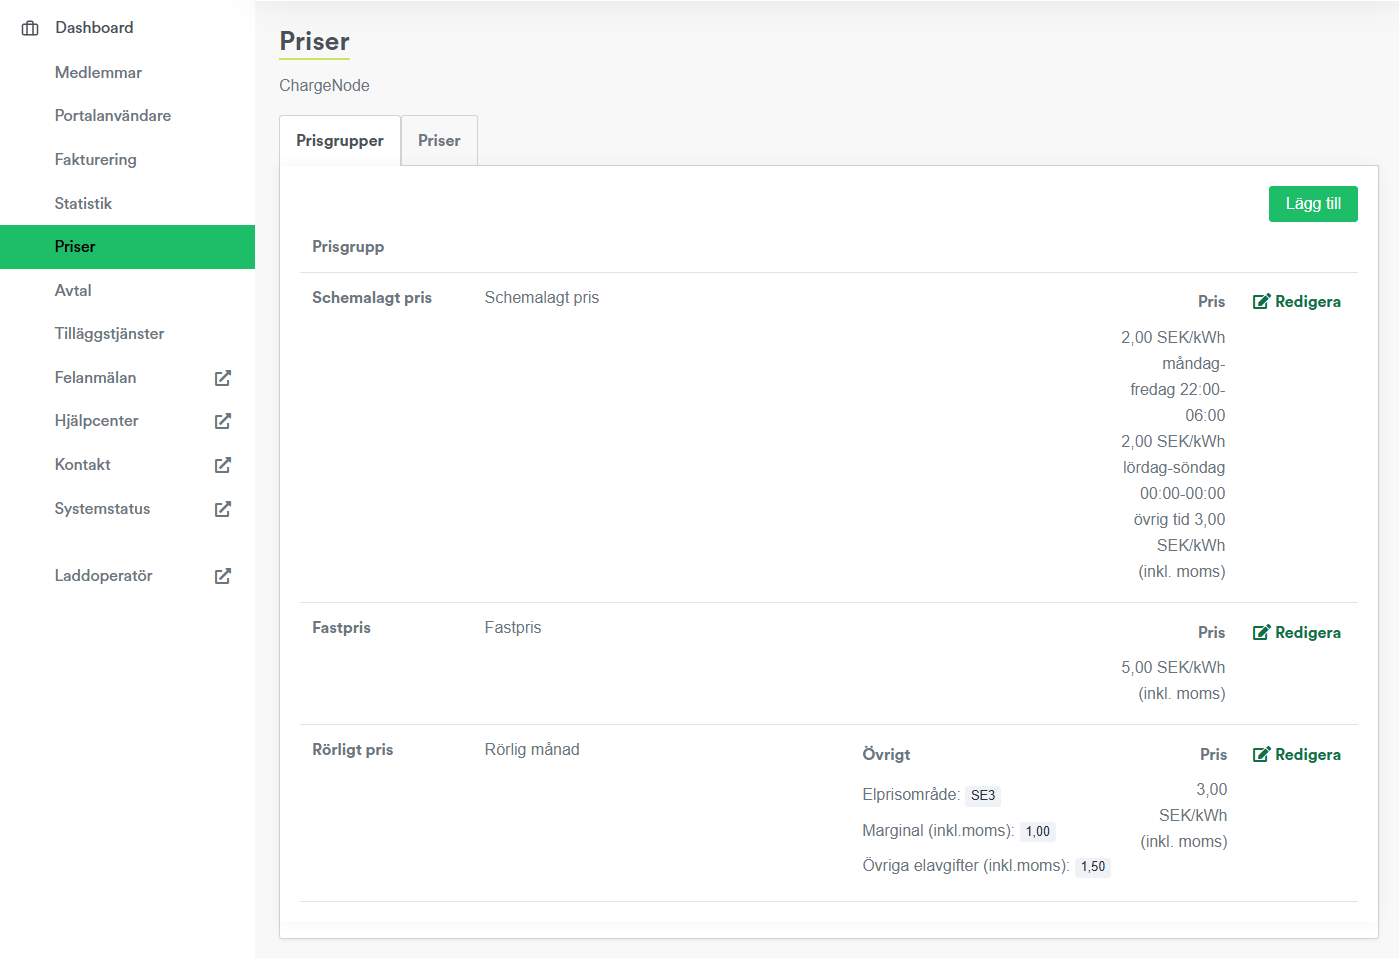Click edit pencil icon for Rörligt pris
This screenshot has width=1399, height=958.
1261,755
